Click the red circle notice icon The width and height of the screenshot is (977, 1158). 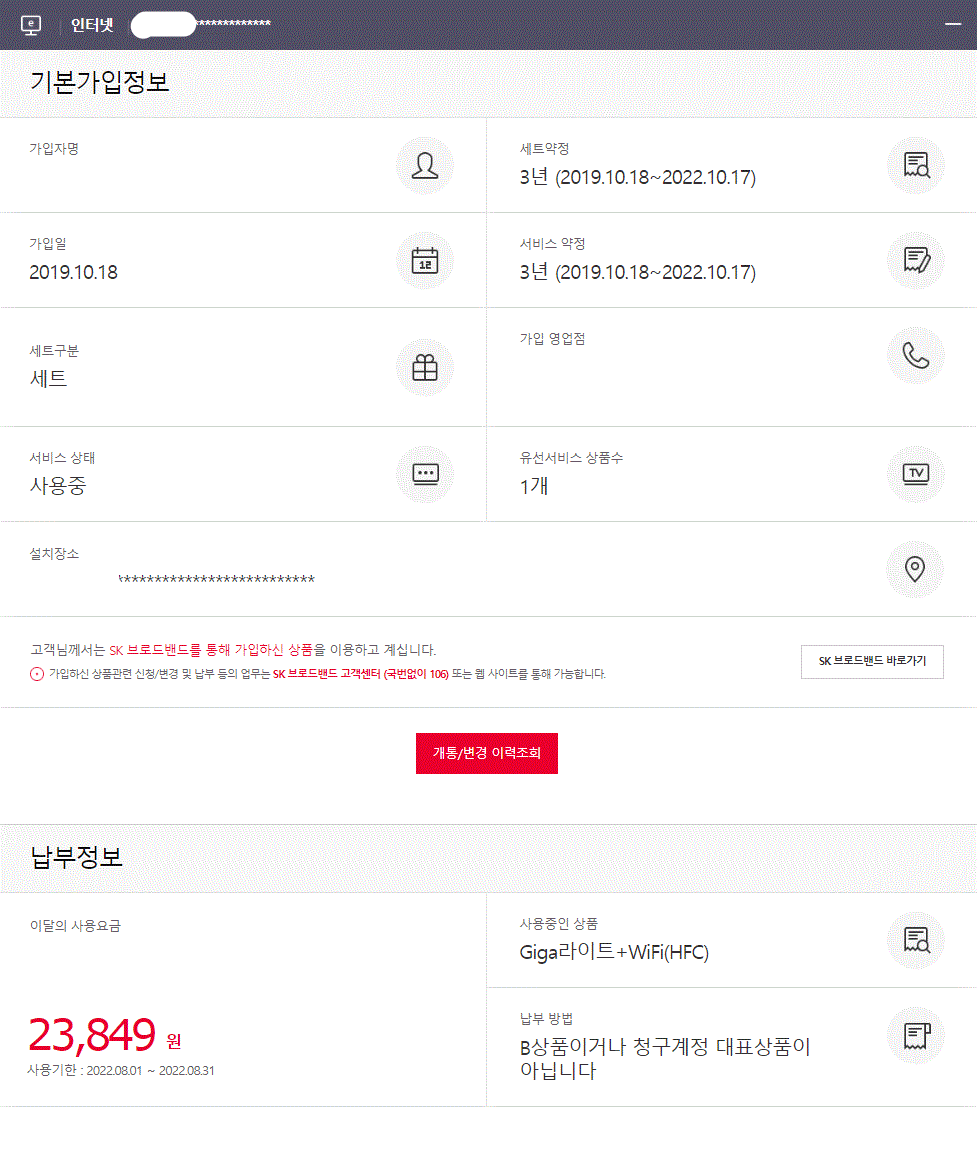[x=37, y=674]
